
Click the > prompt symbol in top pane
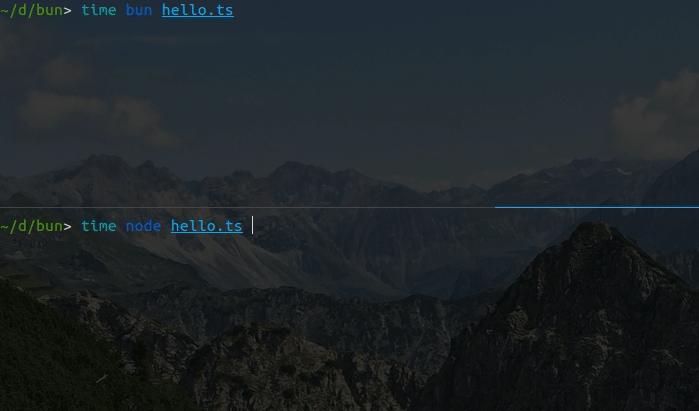pos(67,10)
